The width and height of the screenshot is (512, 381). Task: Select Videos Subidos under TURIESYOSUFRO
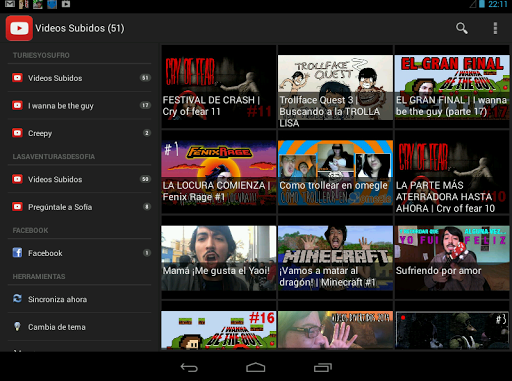point(79,78)
